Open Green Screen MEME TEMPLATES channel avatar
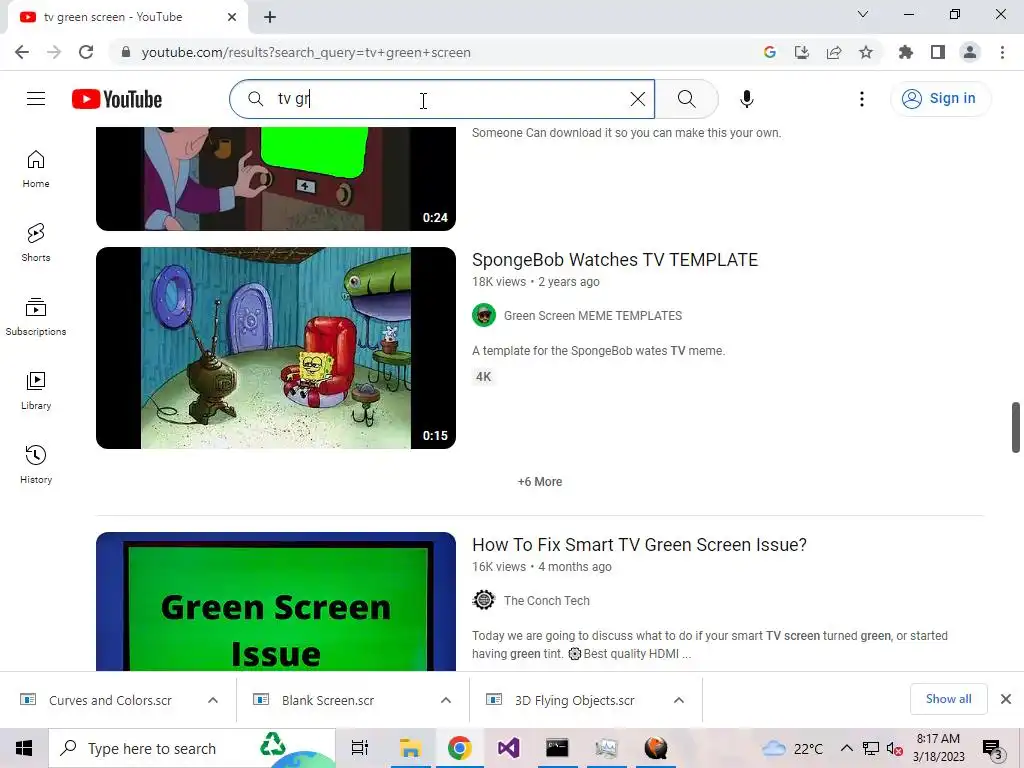The image size is (1024, 768). (x=484, y=315)
